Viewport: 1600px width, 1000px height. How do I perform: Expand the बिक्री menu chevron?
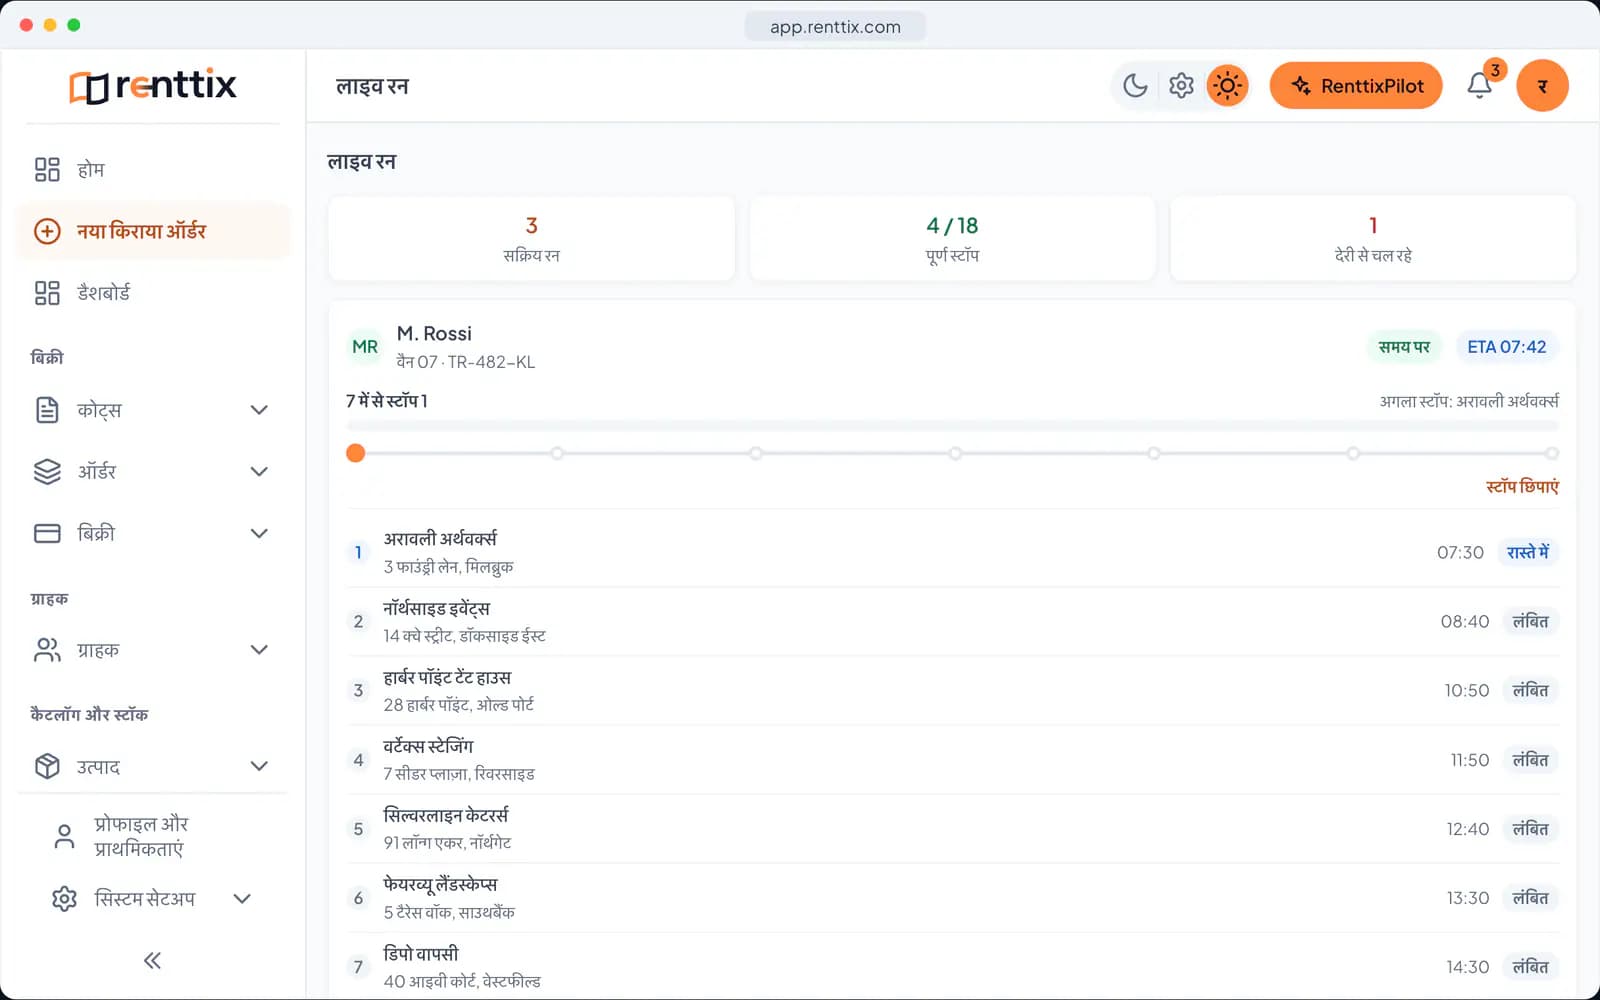(259, 533)
